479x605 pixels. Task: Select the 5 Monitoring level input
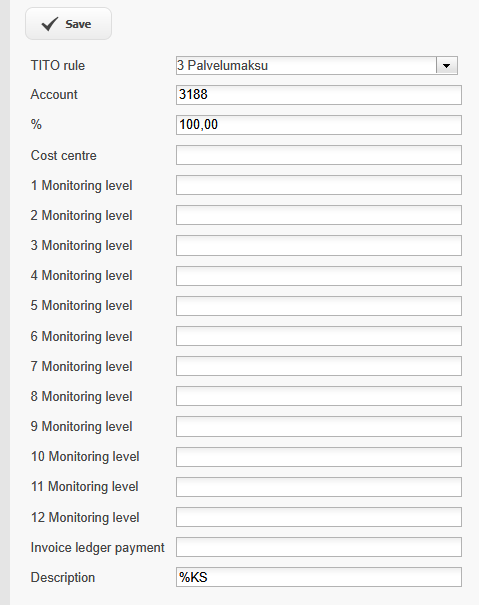[x=319, y=306]
